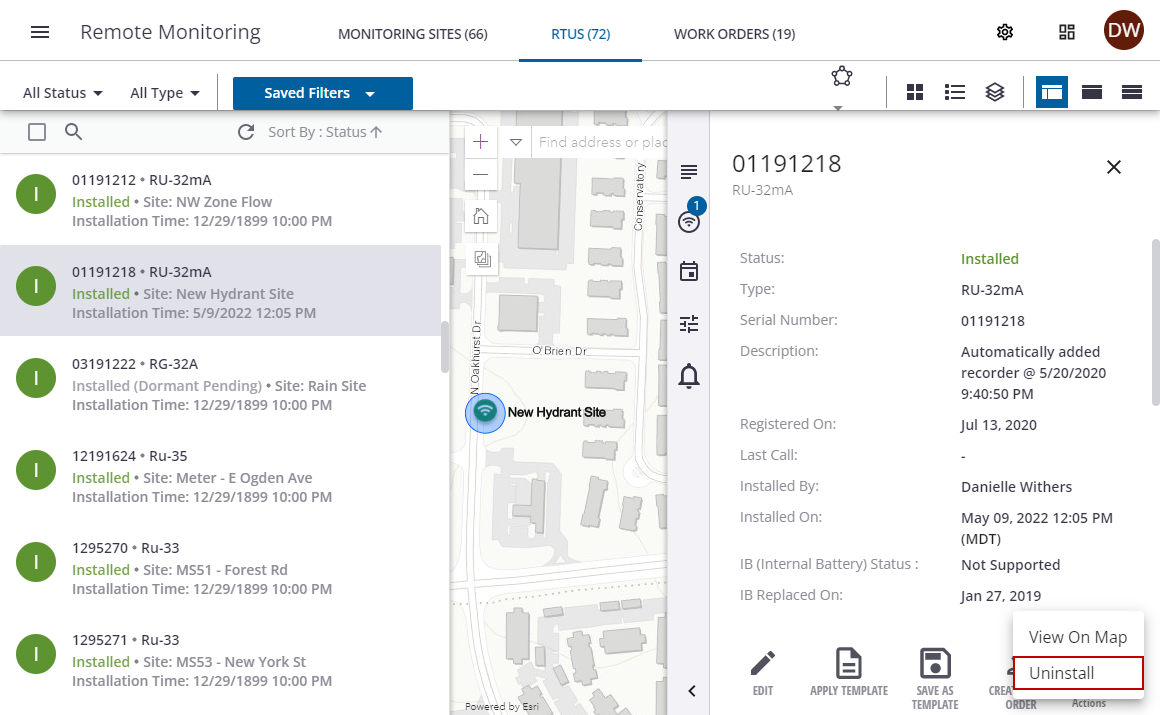This screenshot has width=1160, height=715.
Task: Open the alerts bell icon in side panel
Action: coord(689,376)
